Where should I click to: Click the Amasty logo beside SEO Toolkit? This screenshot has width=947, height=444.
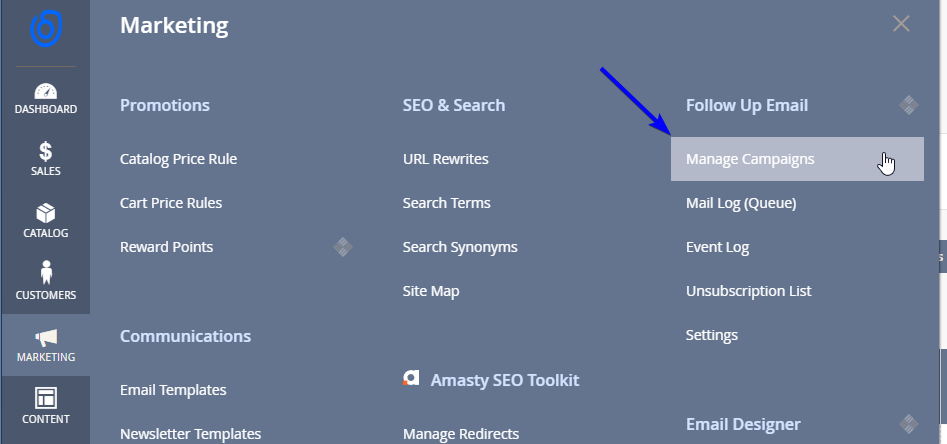coord(410,379)
